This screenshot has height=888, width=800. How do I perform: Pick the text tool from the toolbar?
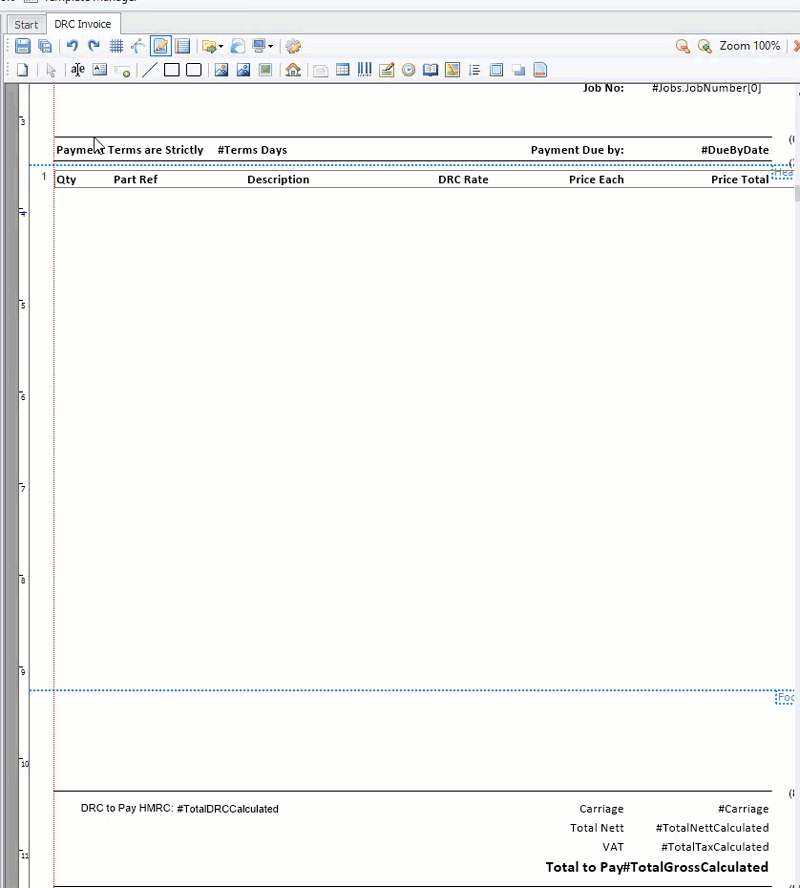tap(78, 70)
